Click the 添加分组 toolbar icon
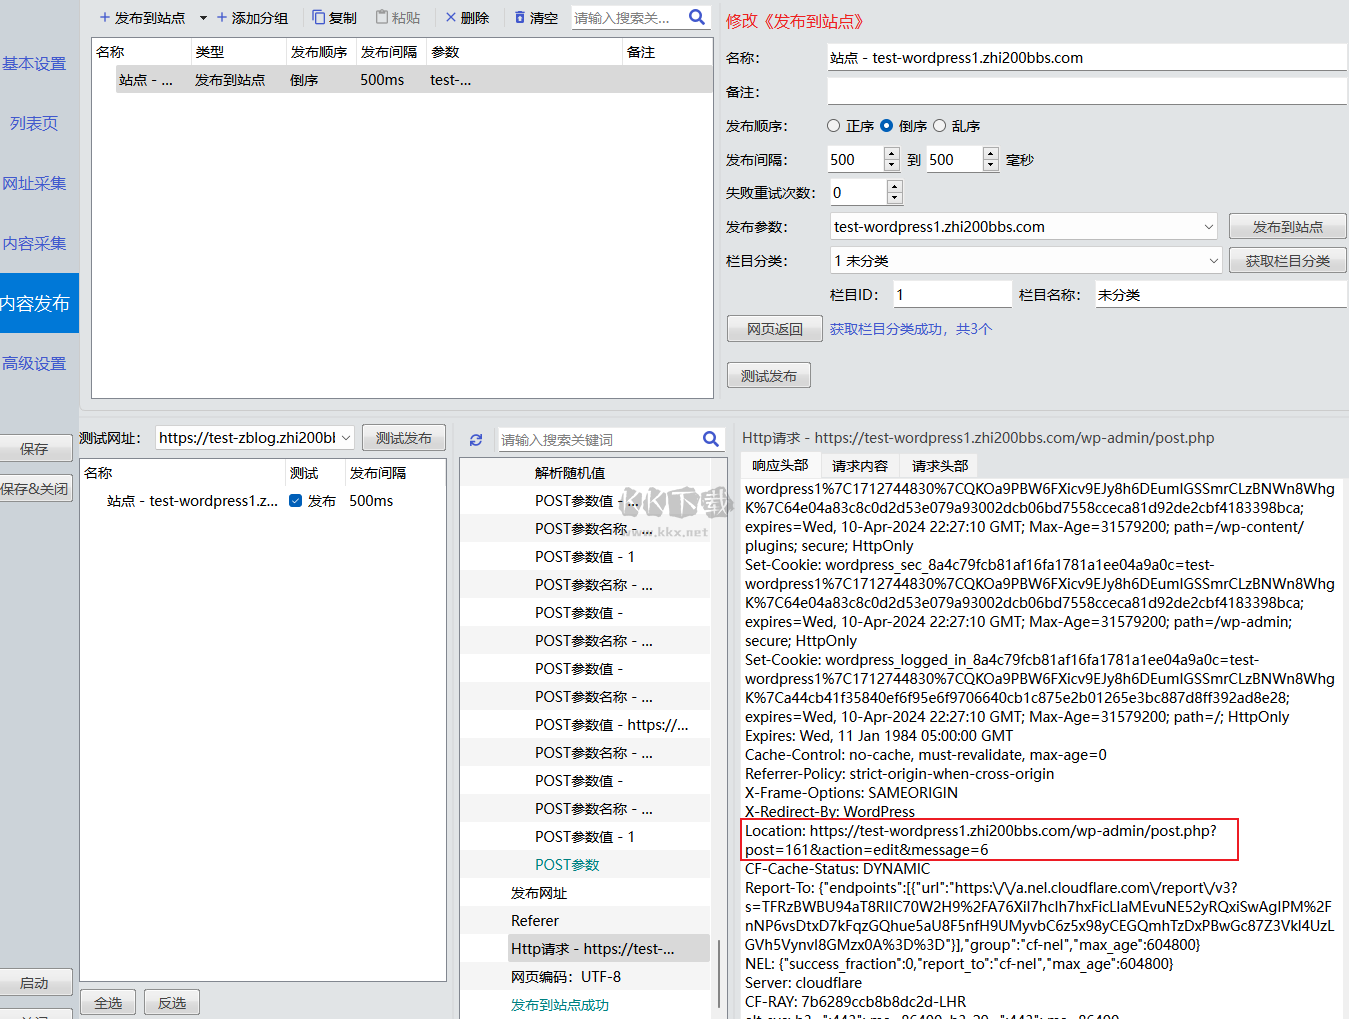Screen dimensions: 1349x1019 pos(222,18)
